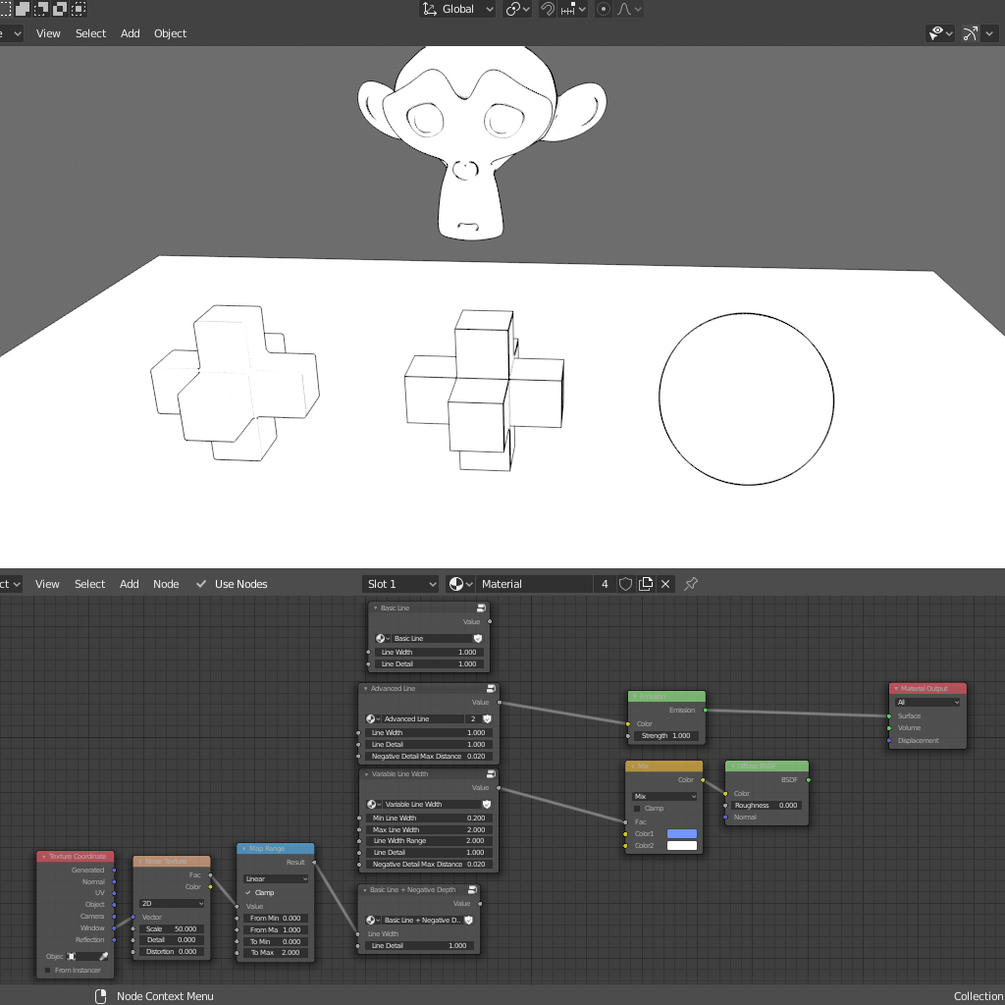Click Advanced Line Negative Detail Max Distance field
The width and height of the screenshot is (1005, 1005).
point(429,756)
